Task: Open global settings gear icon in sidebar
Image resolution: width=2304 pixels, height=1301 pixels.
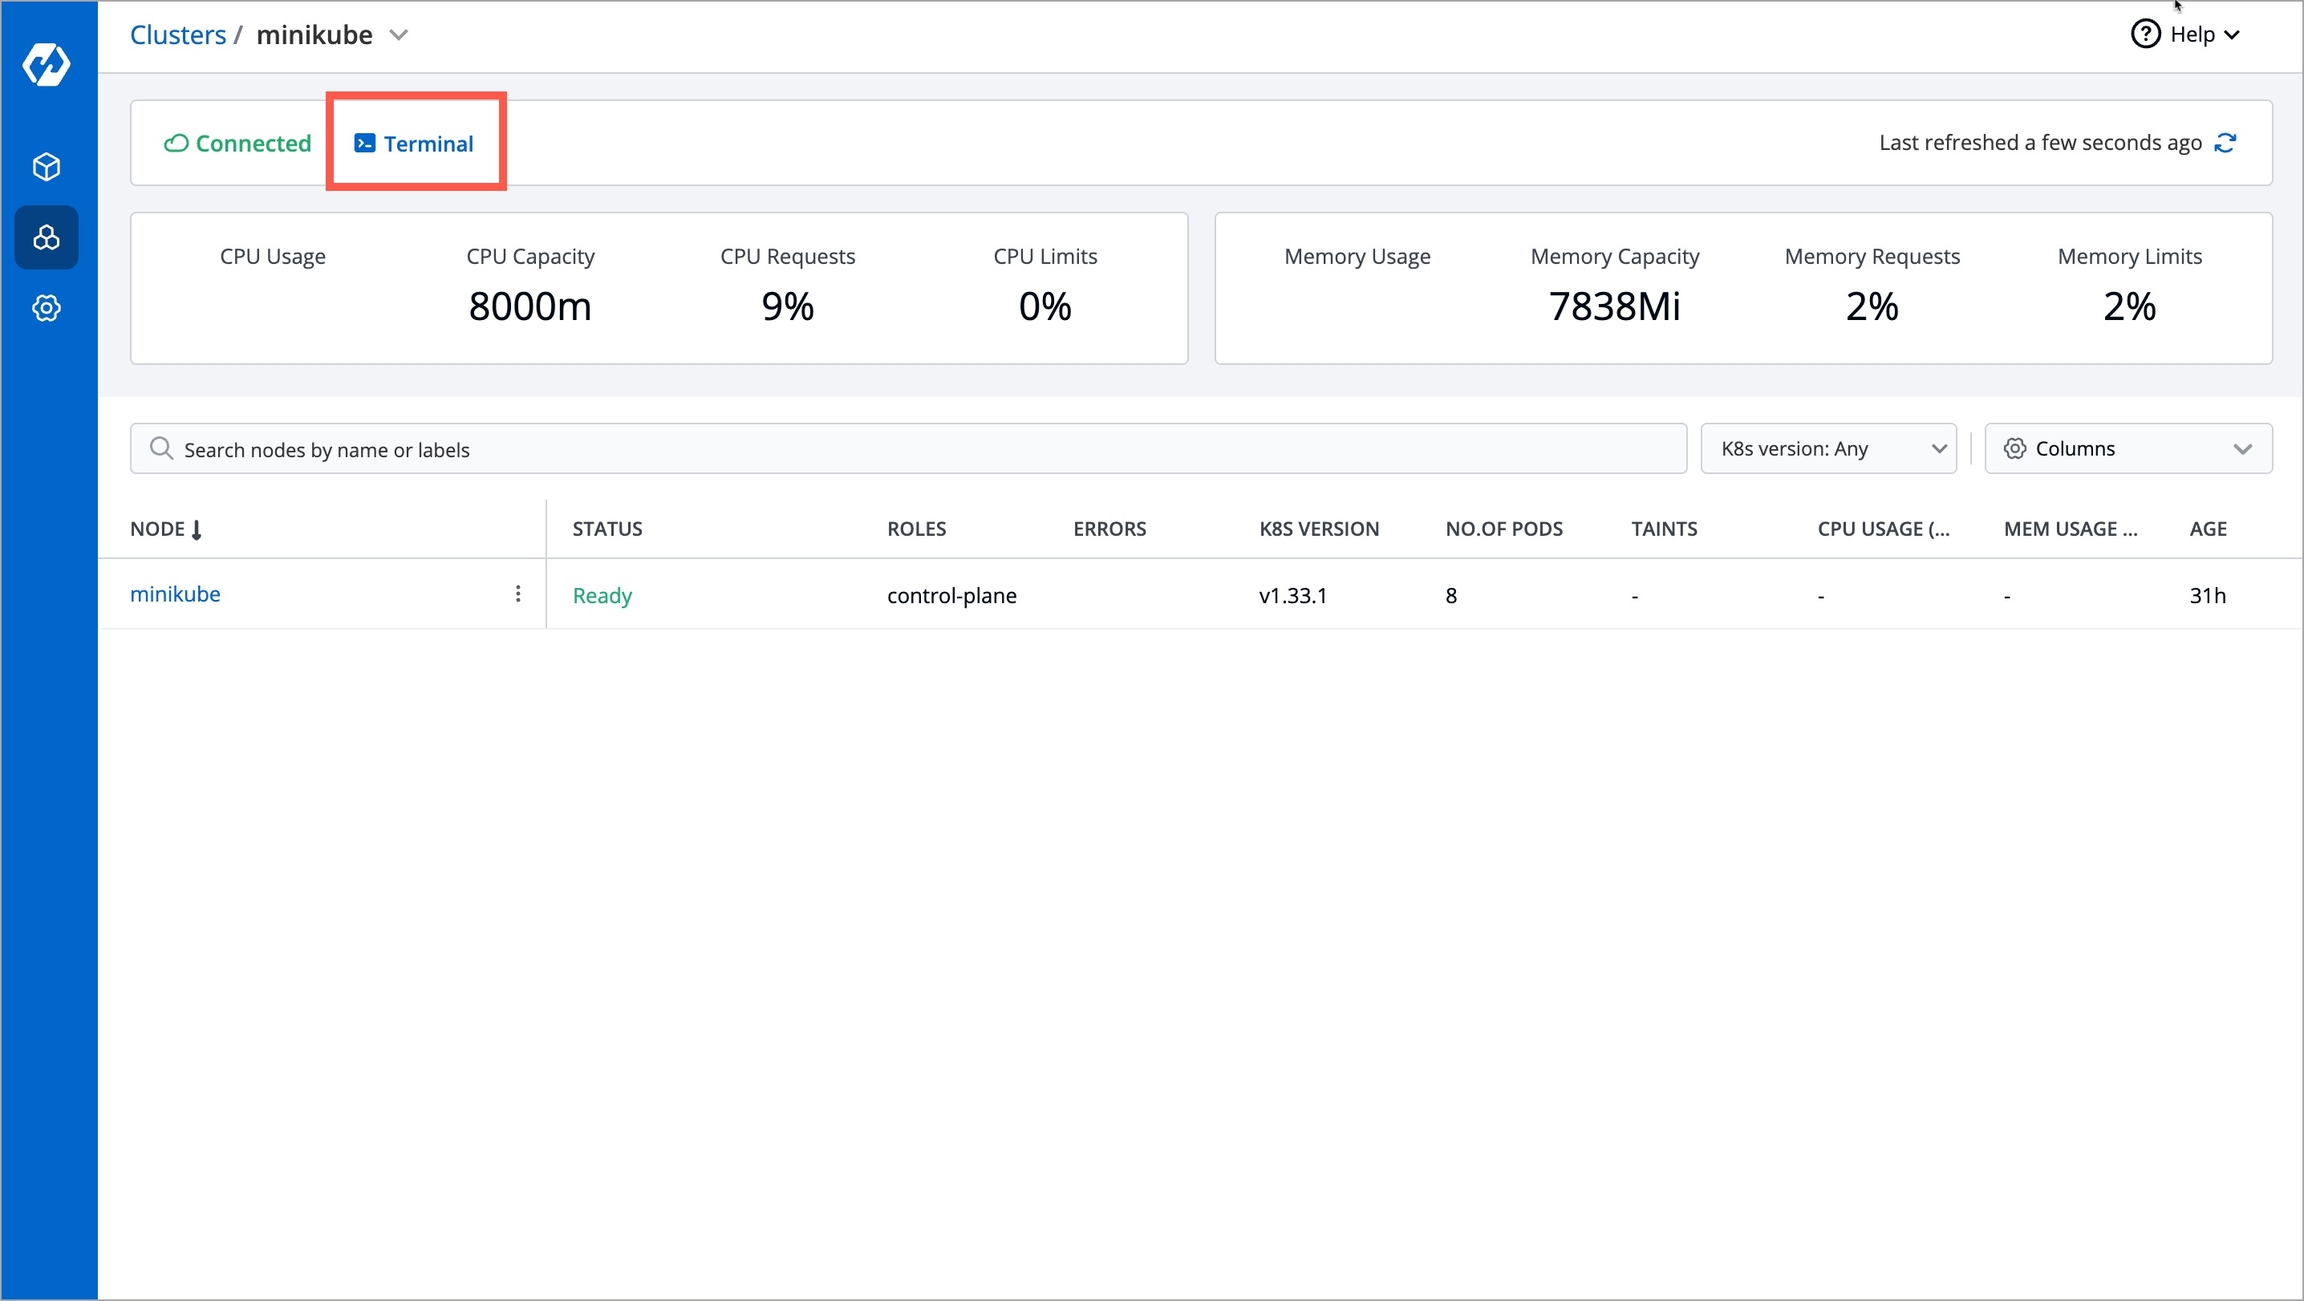Action: coord(46,308)
